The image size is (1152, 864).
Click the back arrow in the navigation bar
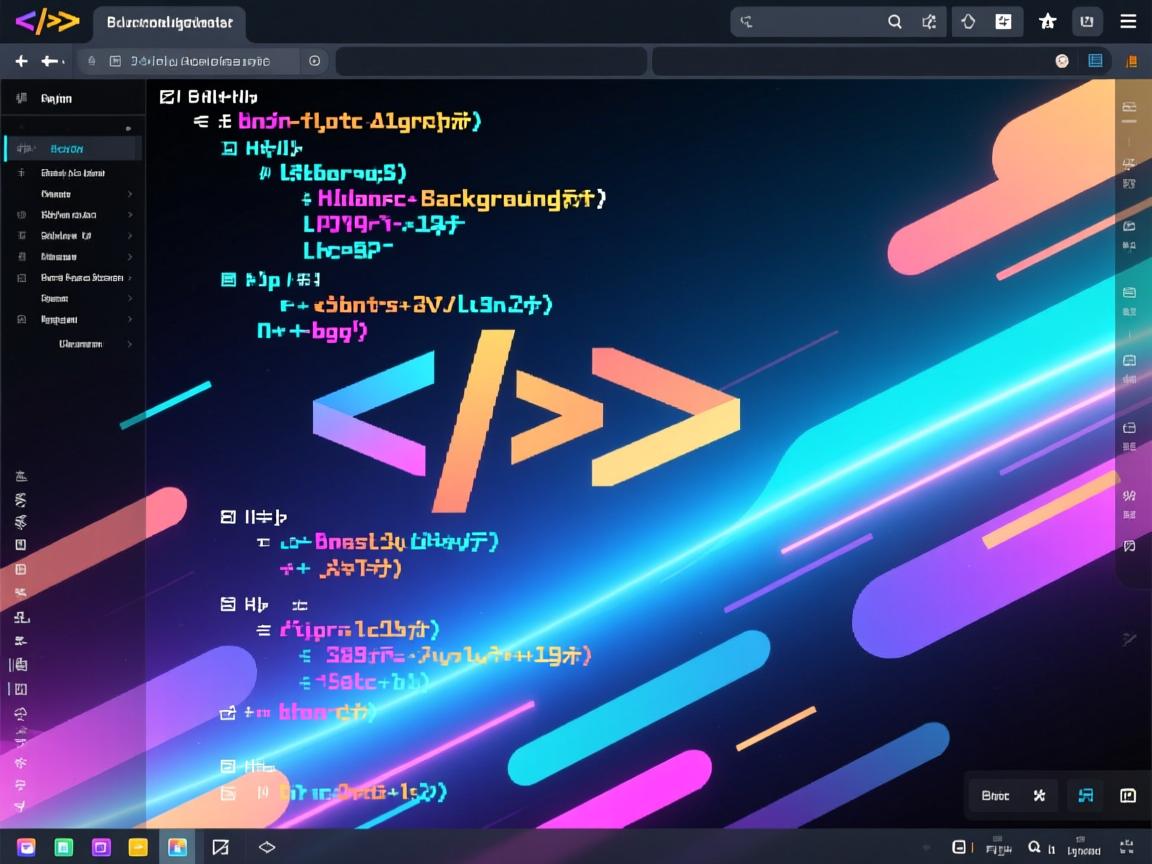50,61
